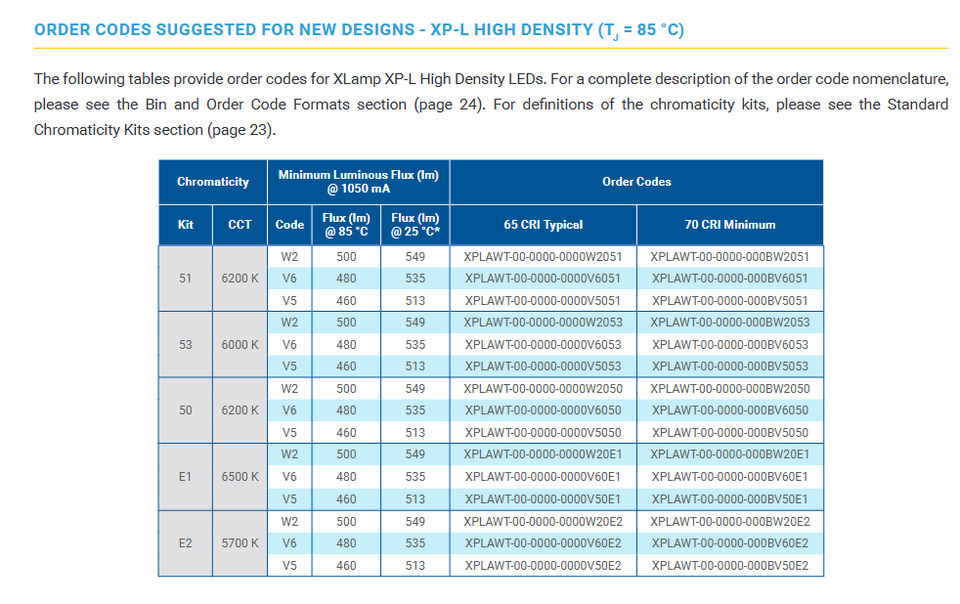Select the Minimum Luminous Flux header cell
This screenshot has width=960, height=604.
coord(358,182)
